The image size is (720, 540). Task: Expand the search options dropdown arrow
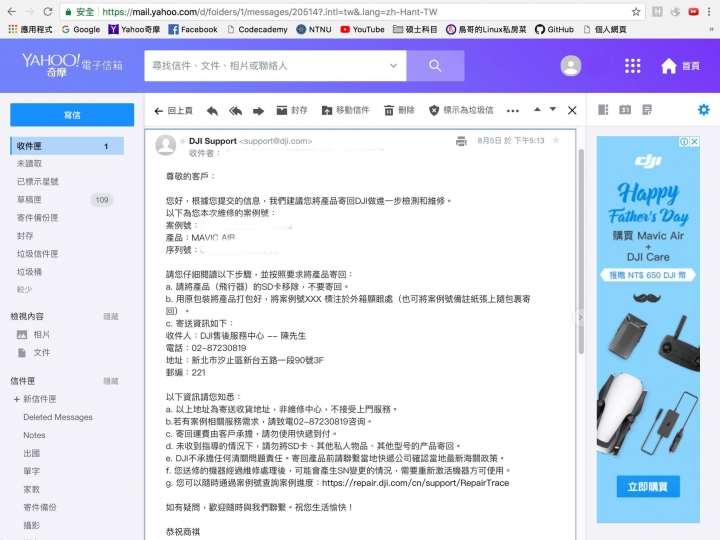[394, 66]
